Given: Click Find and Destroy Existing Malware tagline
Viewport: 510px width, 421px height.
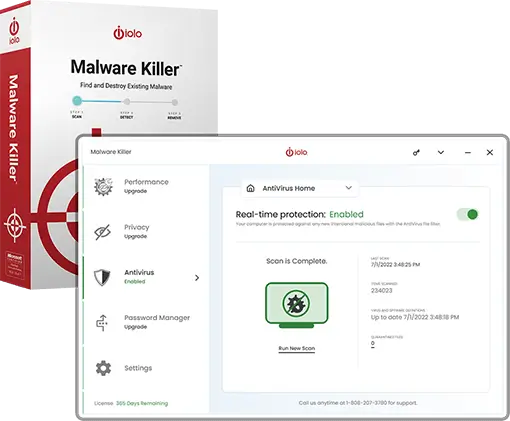Looking at the screenshot, I should tap(126, 86).
